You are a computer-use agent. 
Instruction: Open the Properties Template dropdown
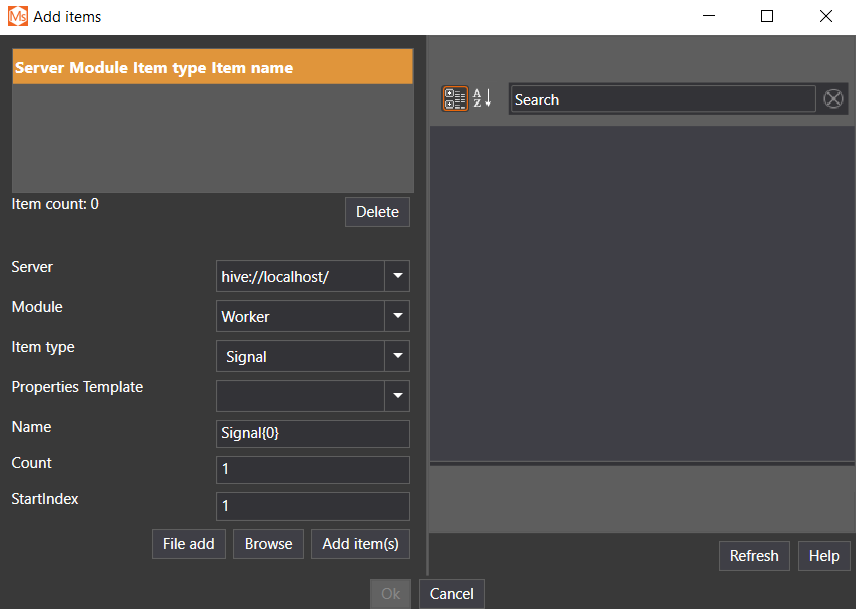(x=397, y=396)
